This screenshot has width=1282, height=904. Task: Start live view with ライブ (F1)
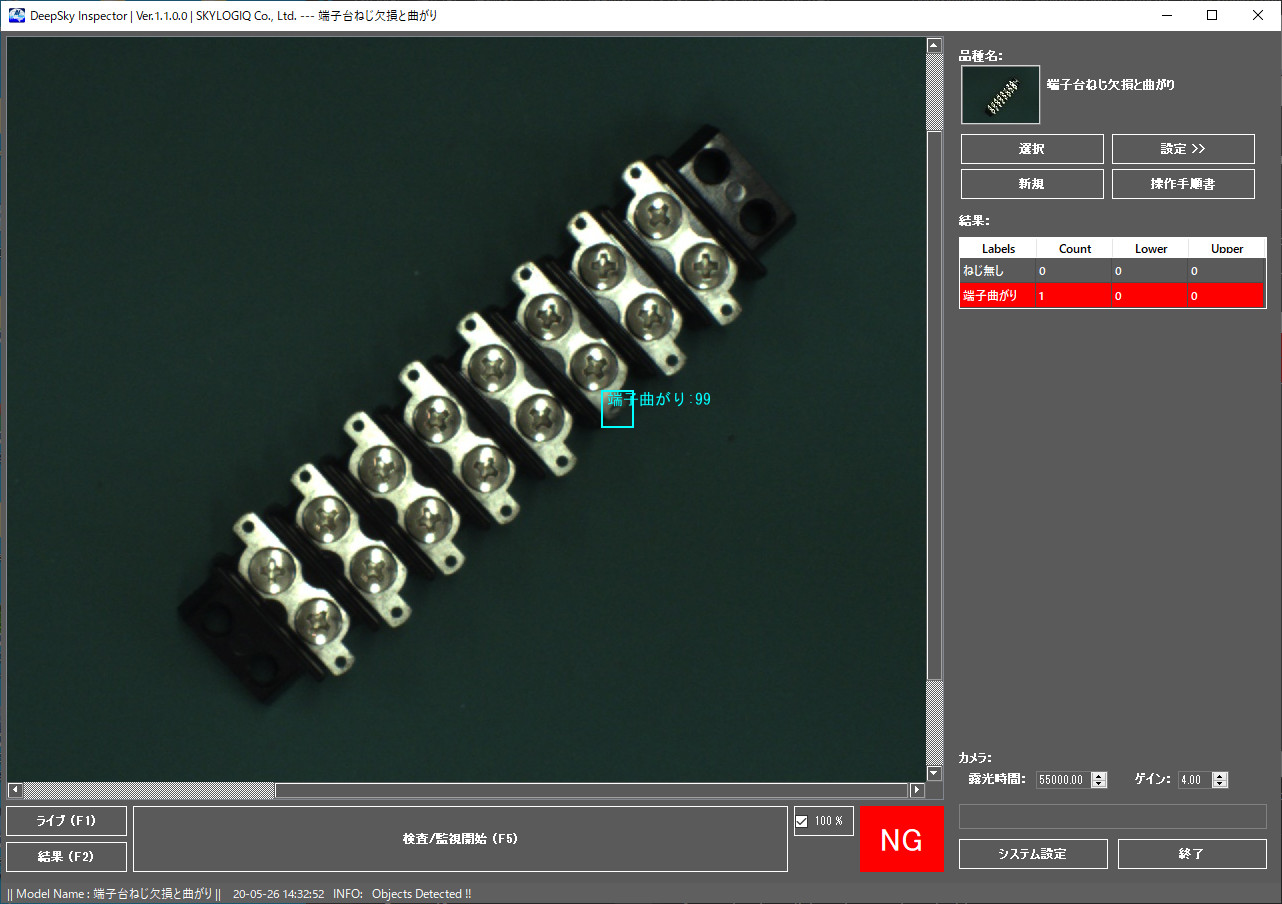[66, 821]
